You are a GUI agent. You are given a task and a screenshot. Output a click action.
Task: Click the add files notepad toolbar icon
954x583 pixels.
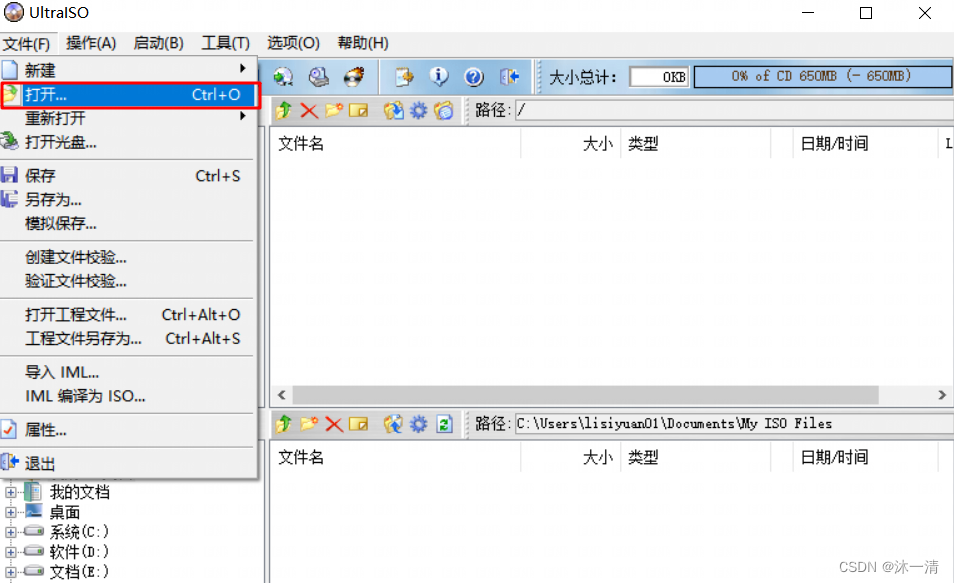tap(404, 77)
